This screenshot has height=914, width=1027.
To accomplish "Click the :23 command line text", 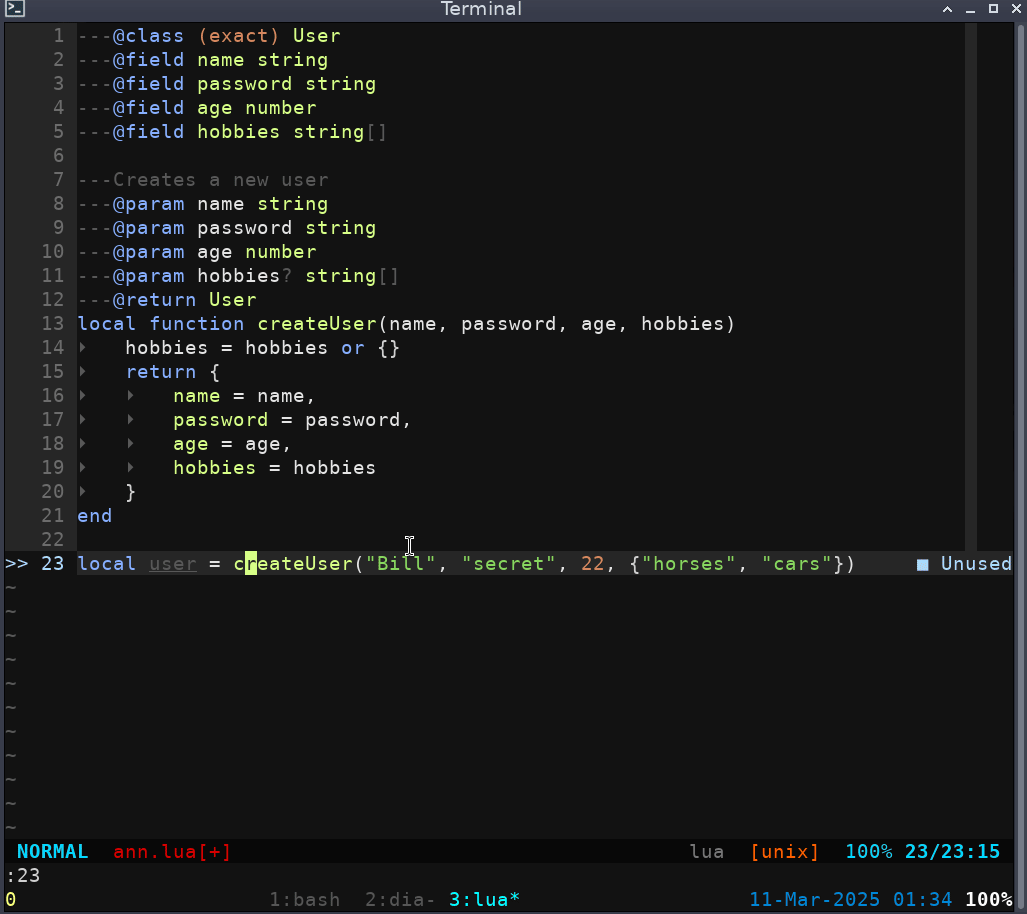I will pyautogui.click(x=23, y=875).
